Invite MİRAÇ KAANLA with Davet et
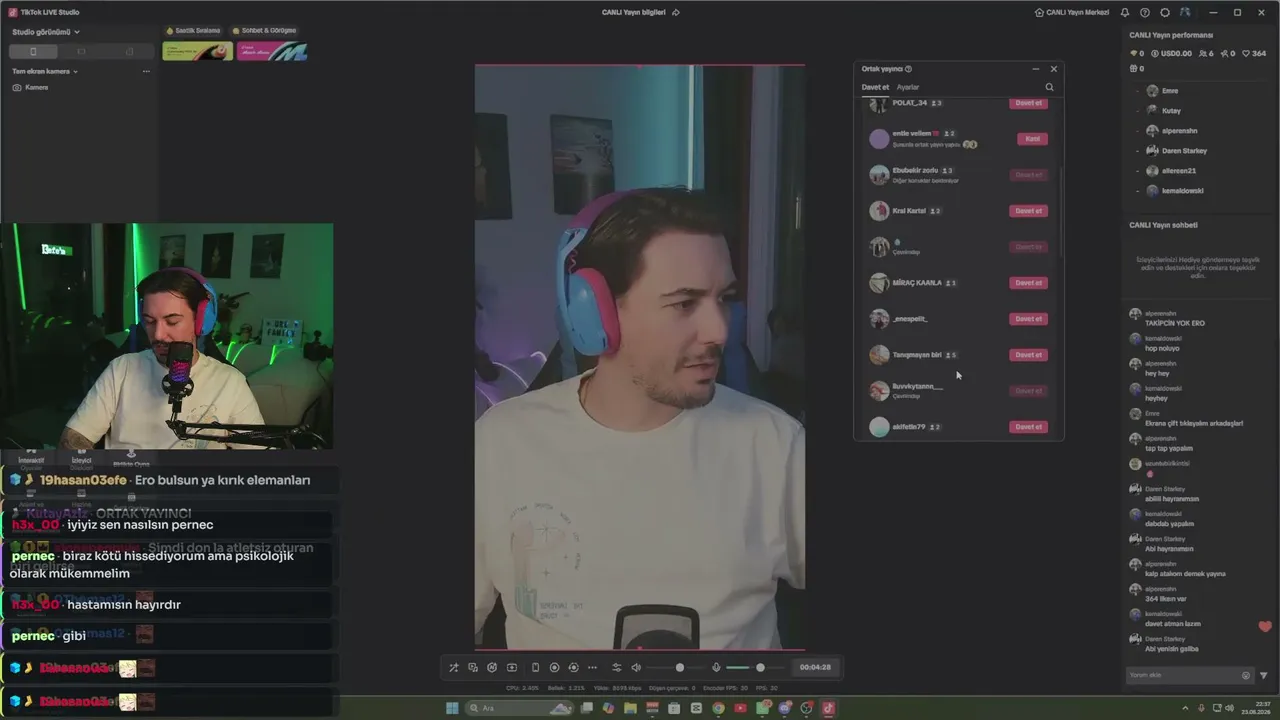Screen dimensions: 1280x720 [x=1029, y=283]
